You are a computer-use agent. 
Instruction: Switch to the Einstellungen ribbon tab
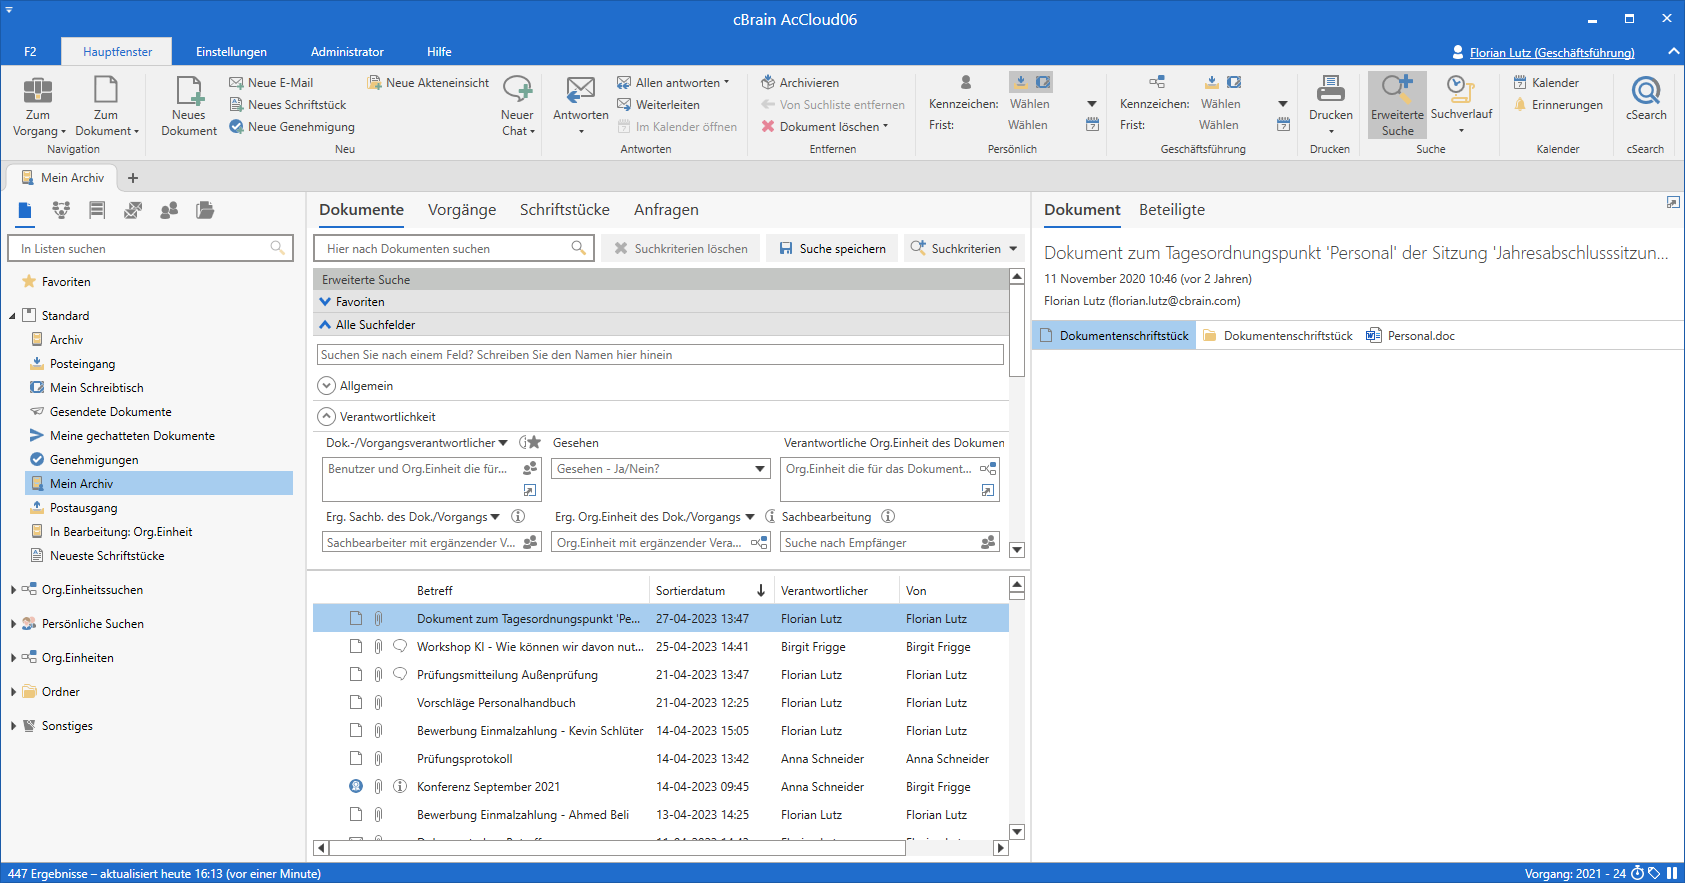coord(231,52)
